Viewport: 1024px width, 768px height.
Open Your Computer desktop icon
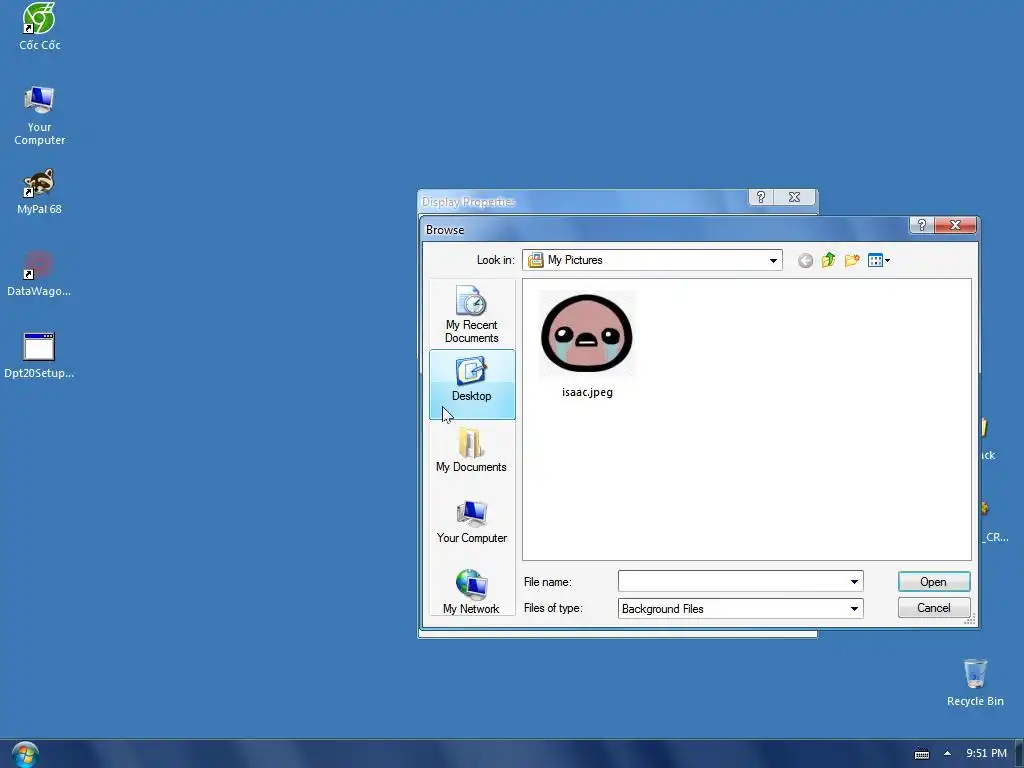click(39, 116)
